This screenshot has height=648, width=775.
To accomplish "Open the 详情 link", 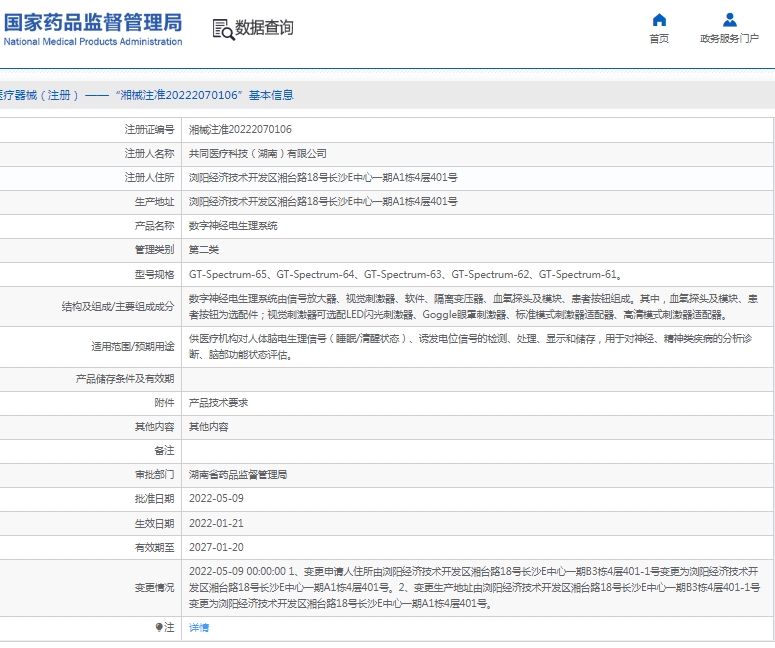I will pos(199,628).
